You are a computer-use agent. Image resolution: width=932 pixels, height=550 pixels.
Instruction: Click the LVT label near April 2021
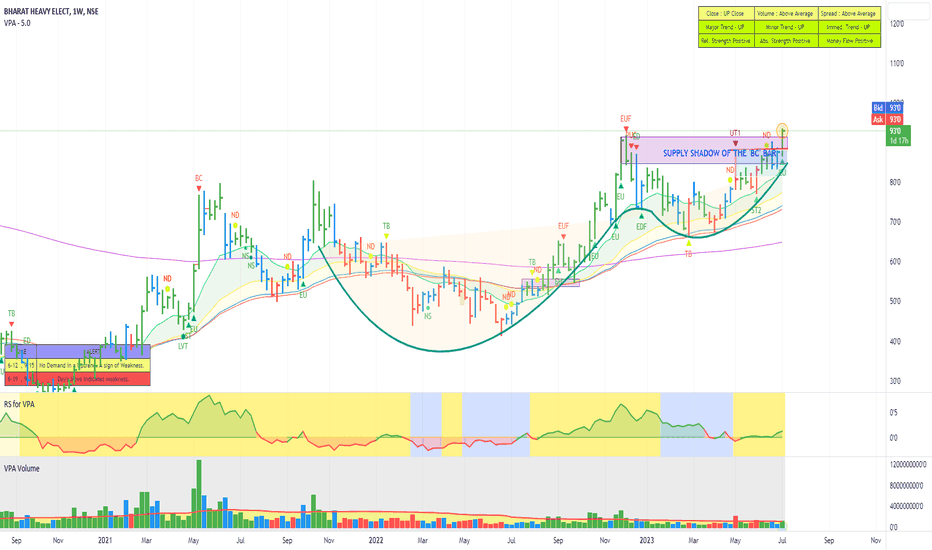pos(182,346)
